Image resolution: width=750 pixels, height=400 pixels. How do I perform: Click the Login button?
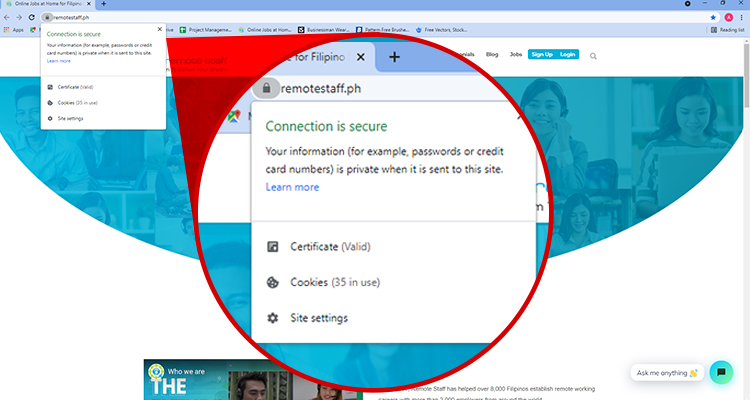[x=568, y=55]
